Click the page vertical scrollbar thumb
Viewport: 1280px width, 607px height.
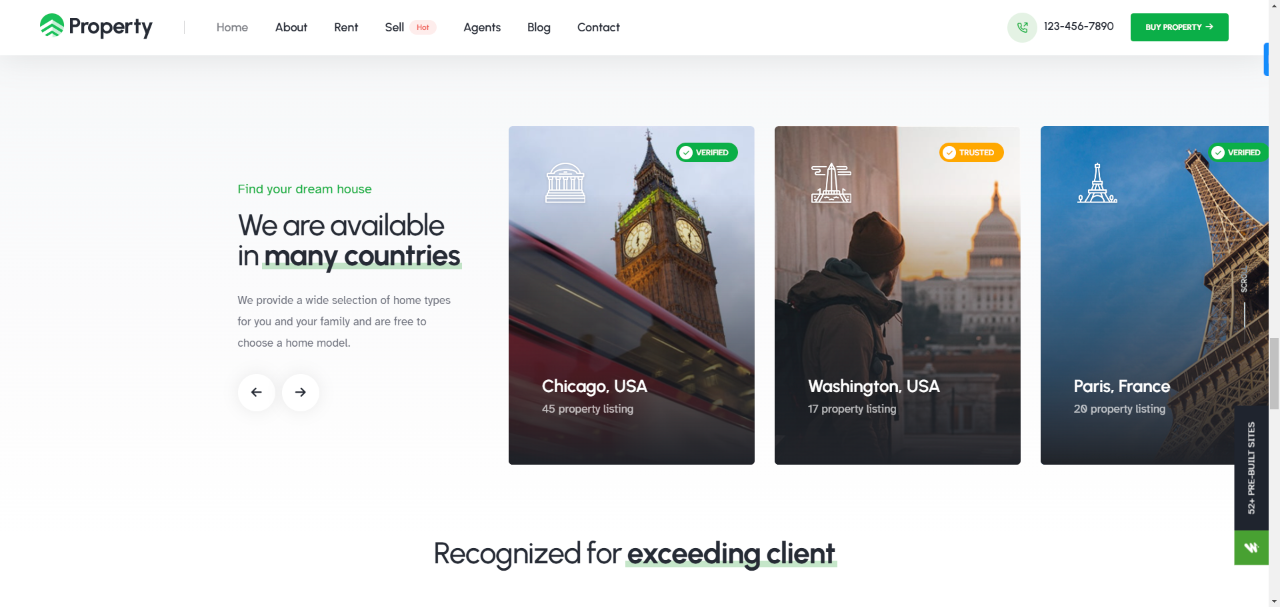pyautogui.click(x=1274, y=373)
